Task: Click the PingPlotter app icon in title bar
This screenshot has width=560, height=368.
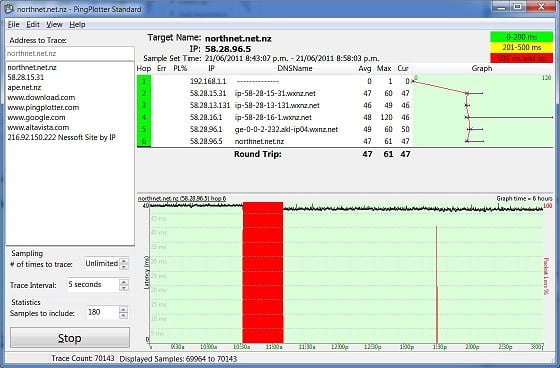Action: click(x=8, y=9)
